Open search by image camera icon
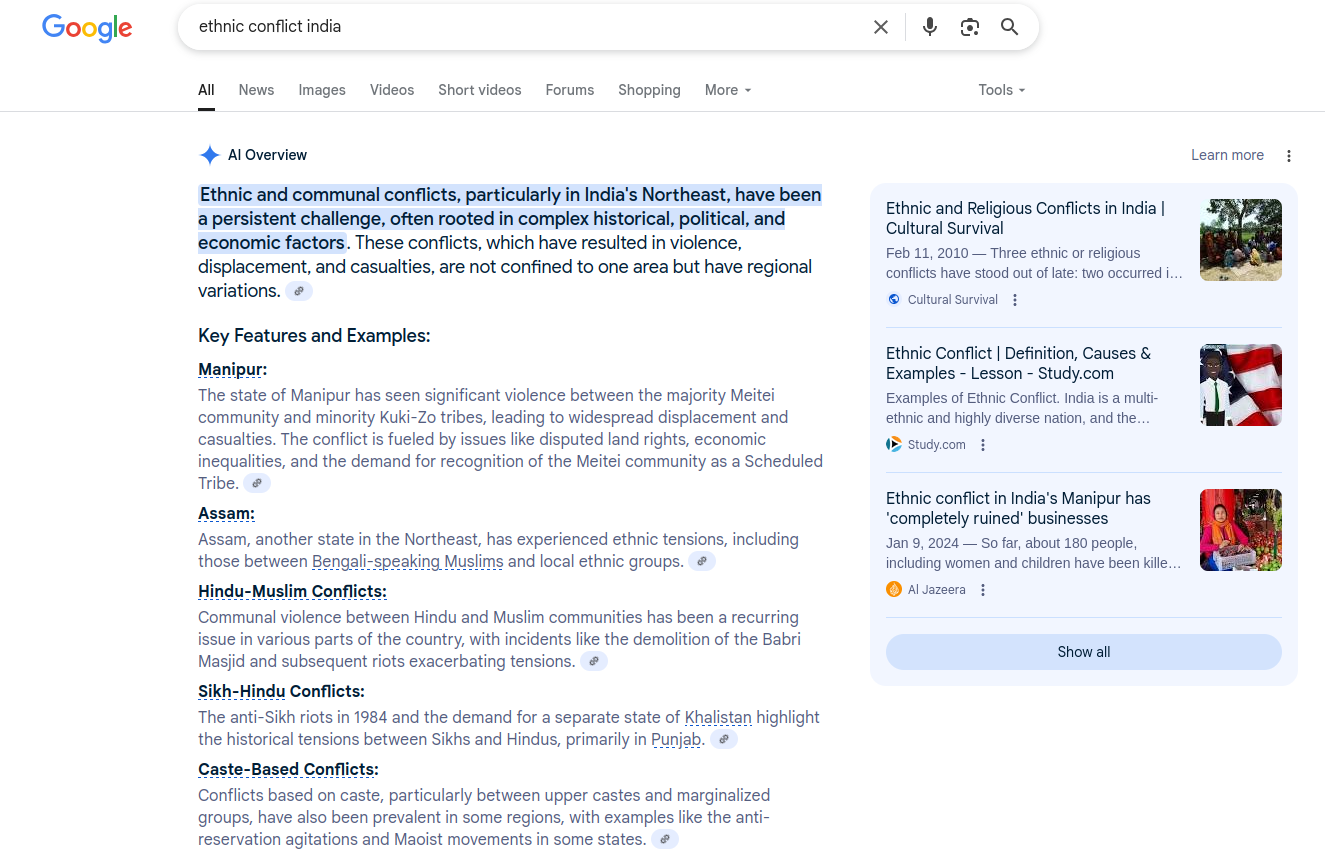 [970, 27]
